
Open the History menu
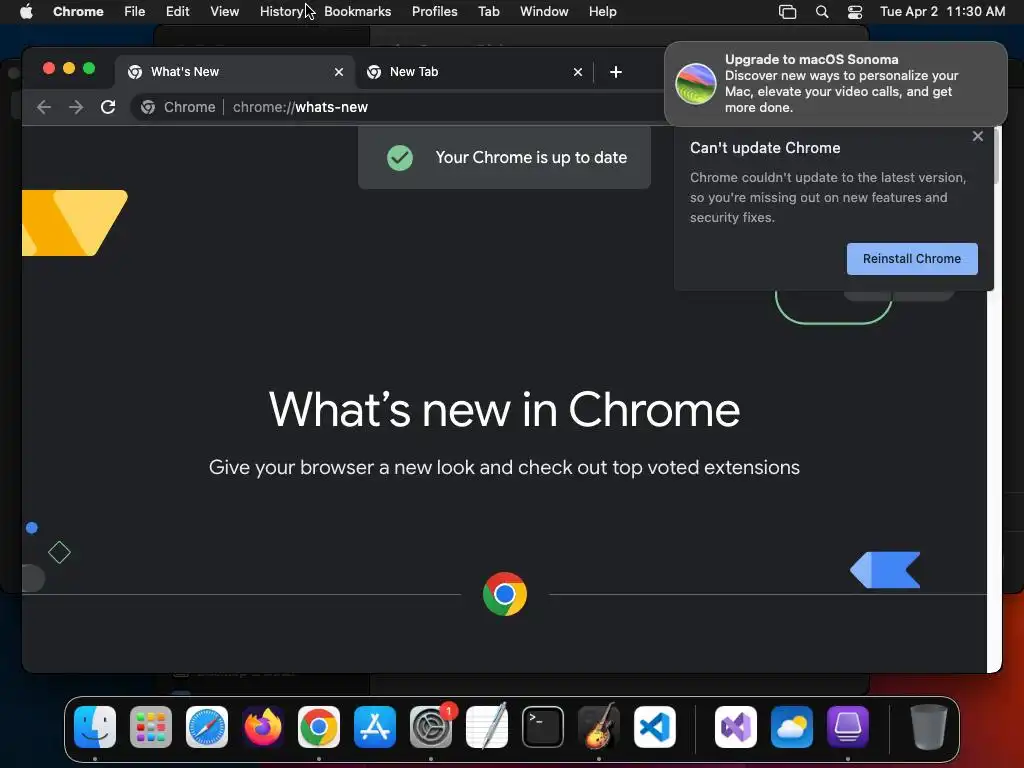[281, 11]
